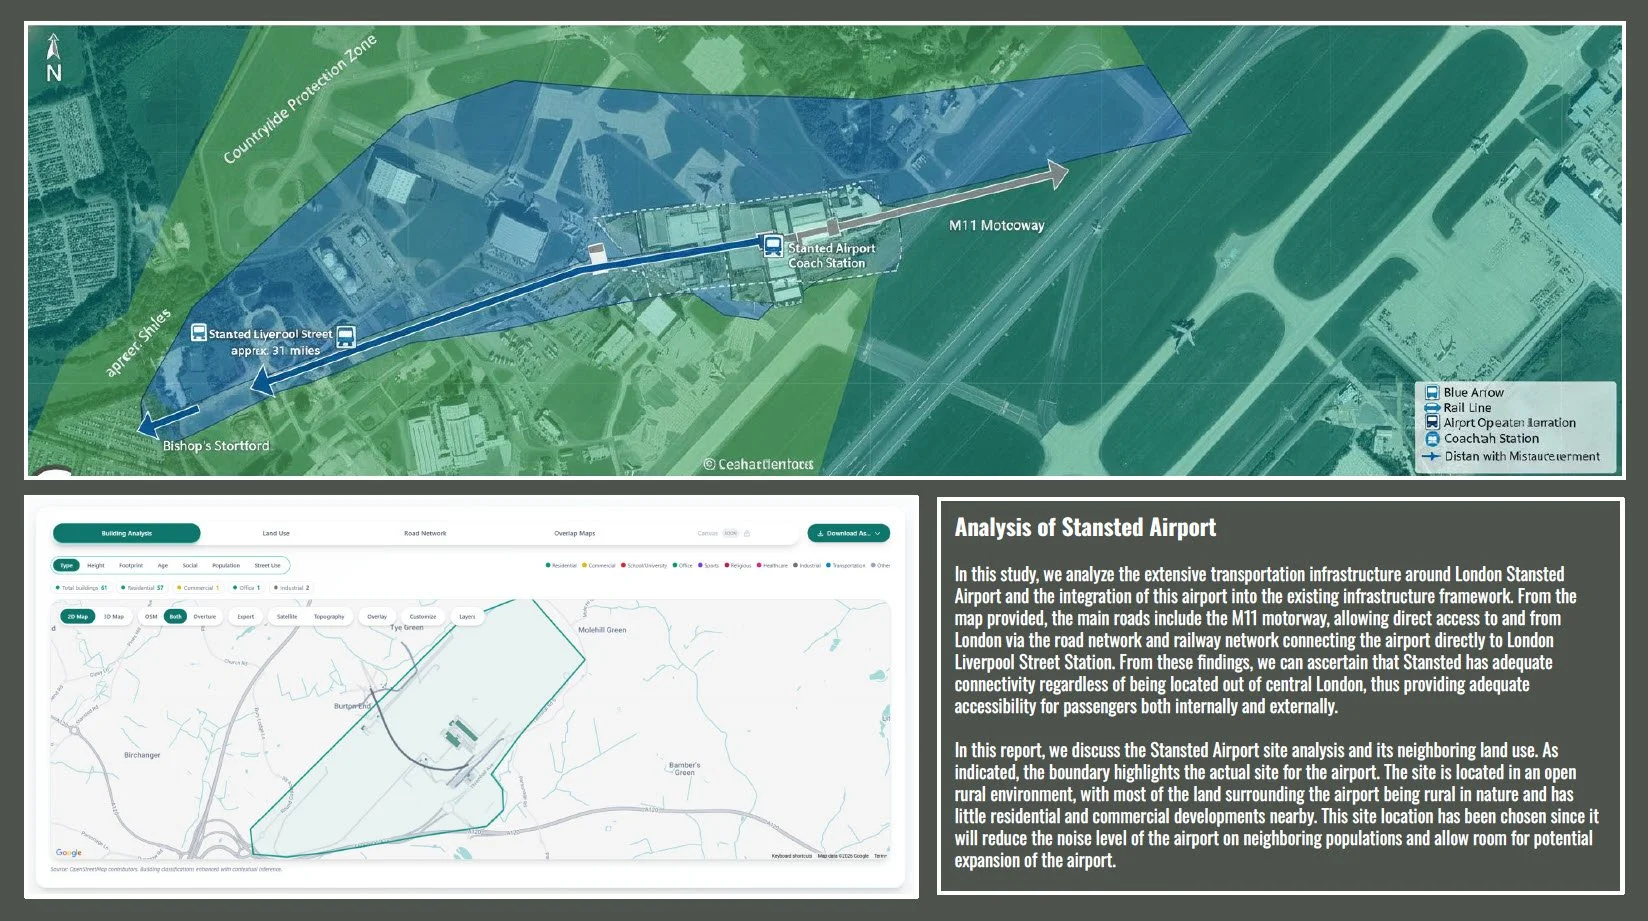The width and height of the screenshot is (1648, 921).
Task: Click the Countryside Protection Zone label
Action: point(299,98)
